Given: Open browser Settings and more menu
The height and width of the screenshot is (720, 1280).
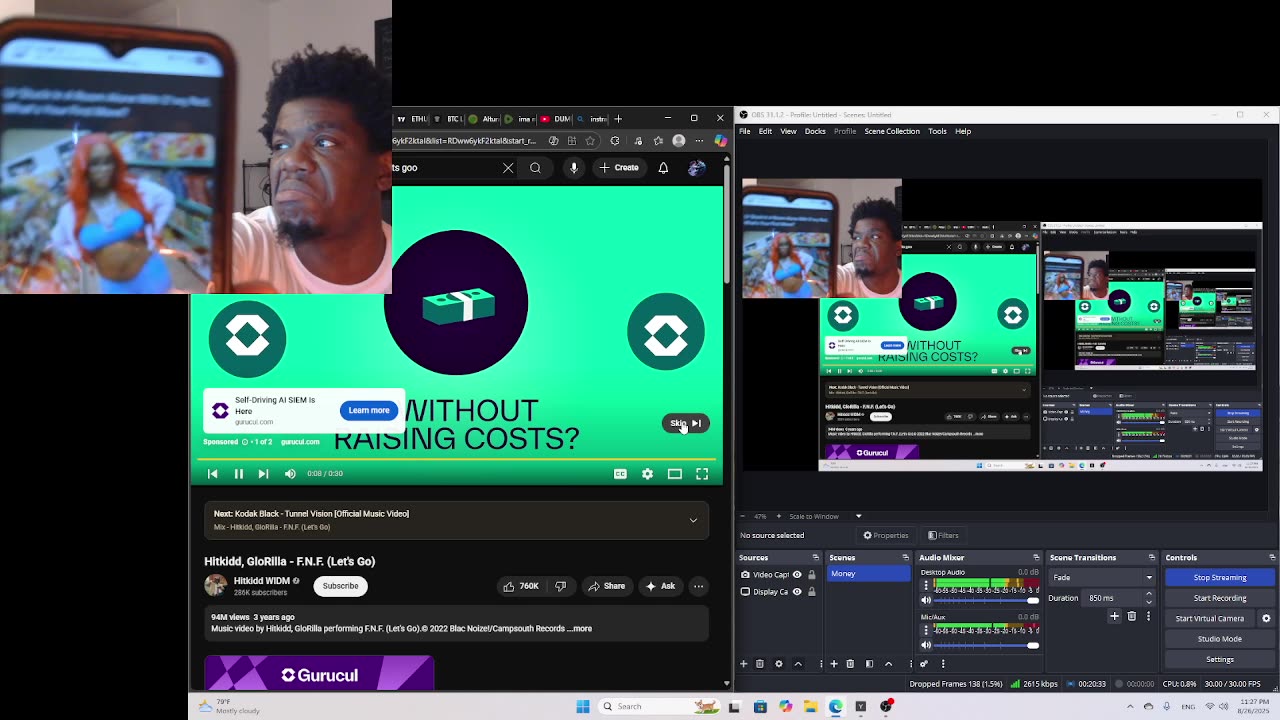Looking at the screenshot, I should point(699,141).
